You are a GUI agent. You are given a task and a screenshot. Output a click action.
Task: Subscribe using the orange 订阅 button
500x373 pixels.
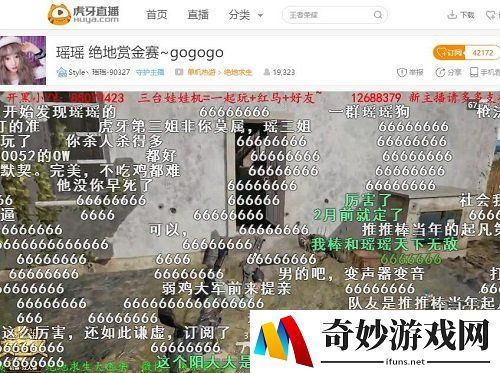[x=449, y=53]
